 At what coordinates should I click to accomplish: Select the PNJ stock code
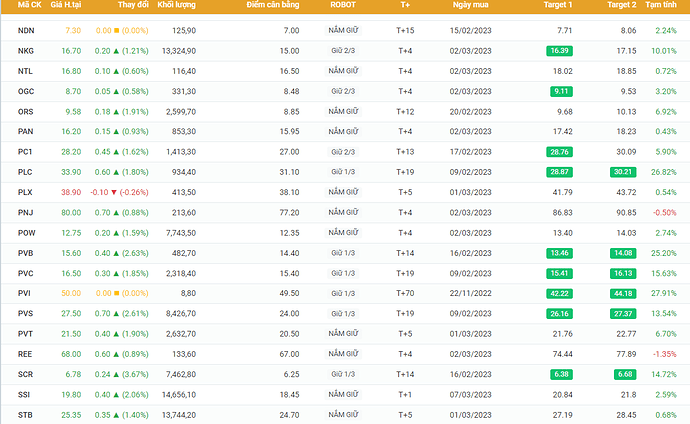(x=26, y=212)
